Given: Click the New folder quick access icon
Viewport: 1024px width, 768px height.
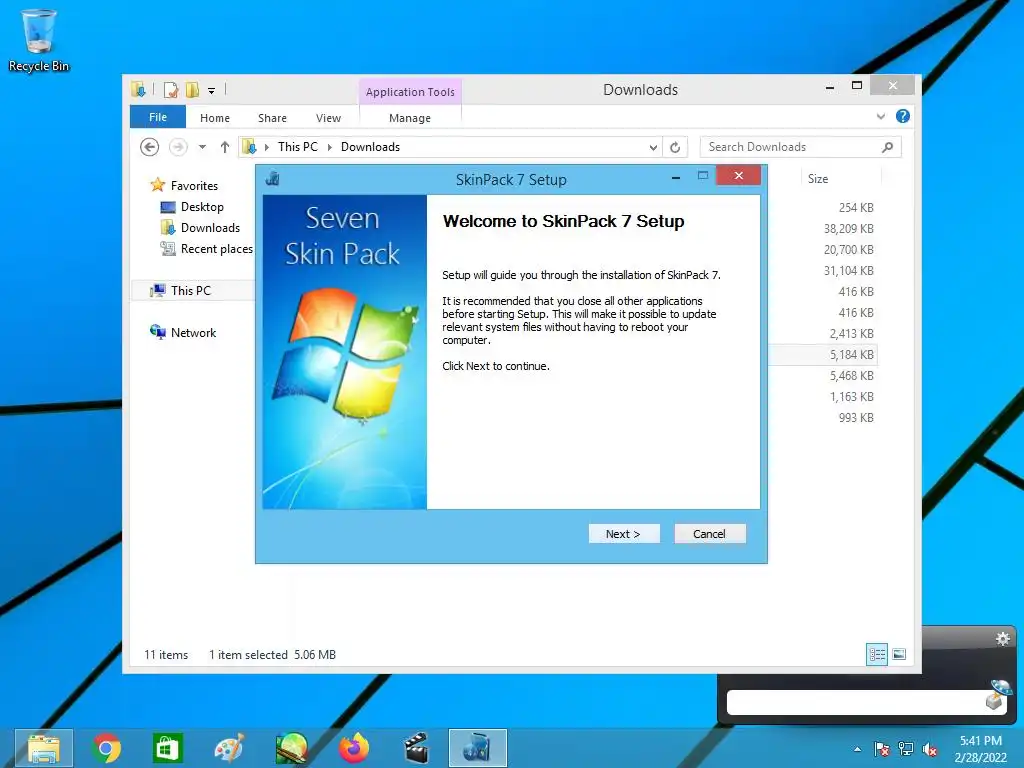Looking at the screenshot, I should pyautogui.click(x=192, y=90).
